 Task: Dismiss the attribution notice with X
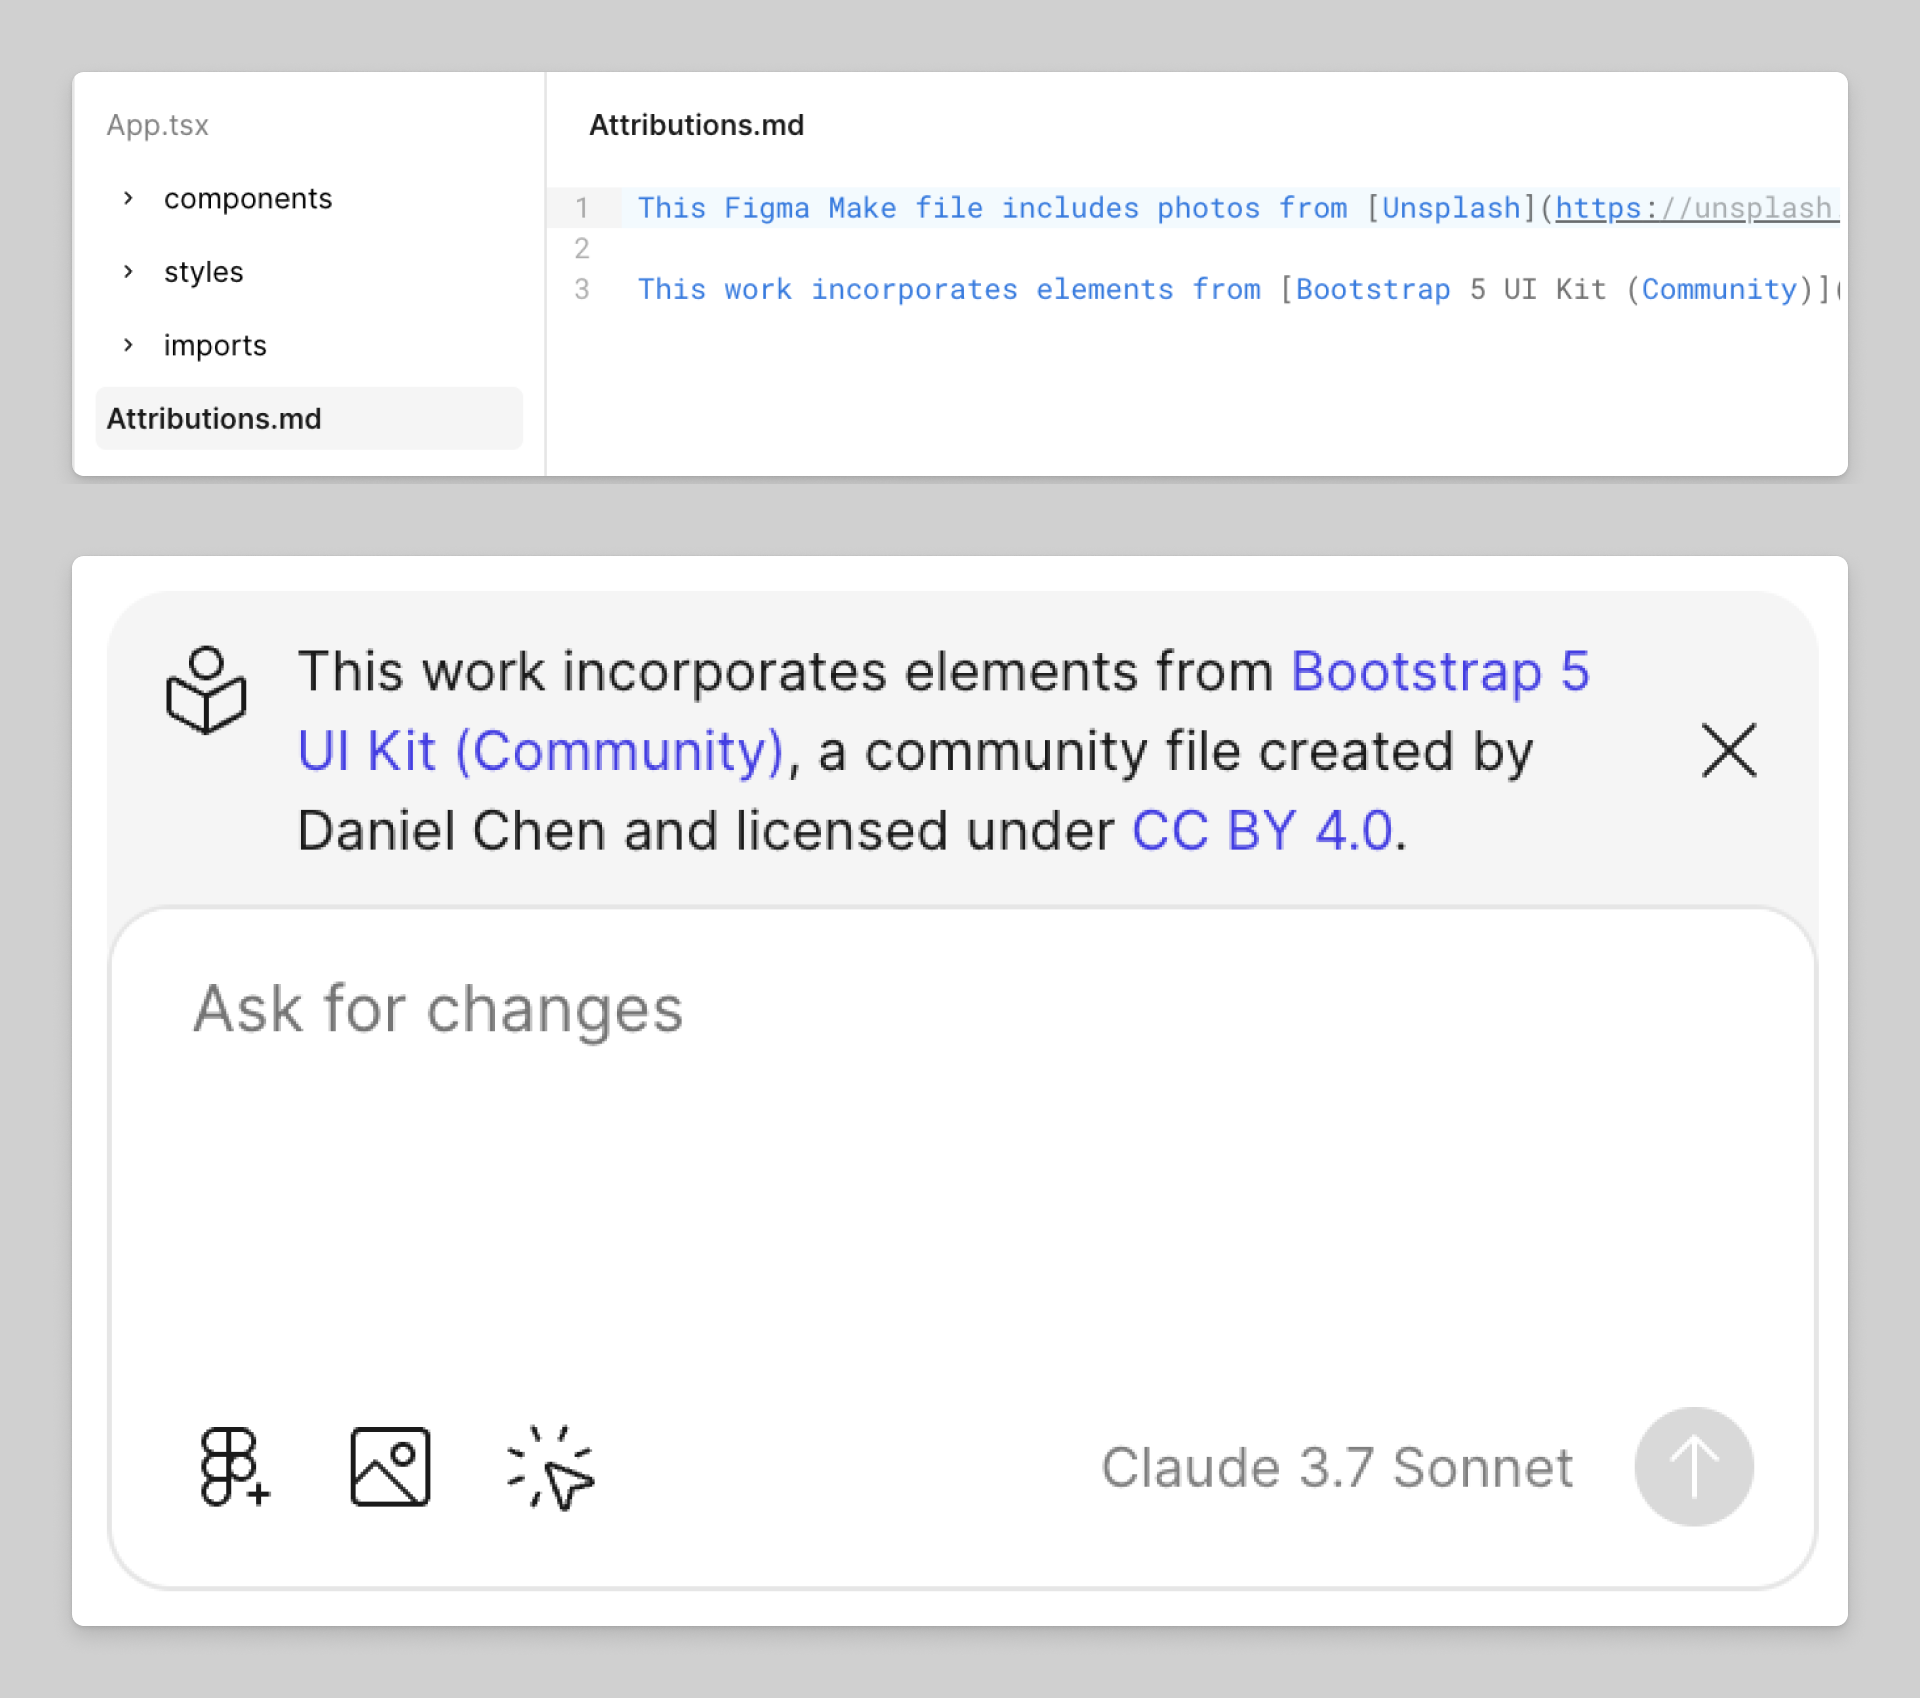click(x=1729, y=750)
